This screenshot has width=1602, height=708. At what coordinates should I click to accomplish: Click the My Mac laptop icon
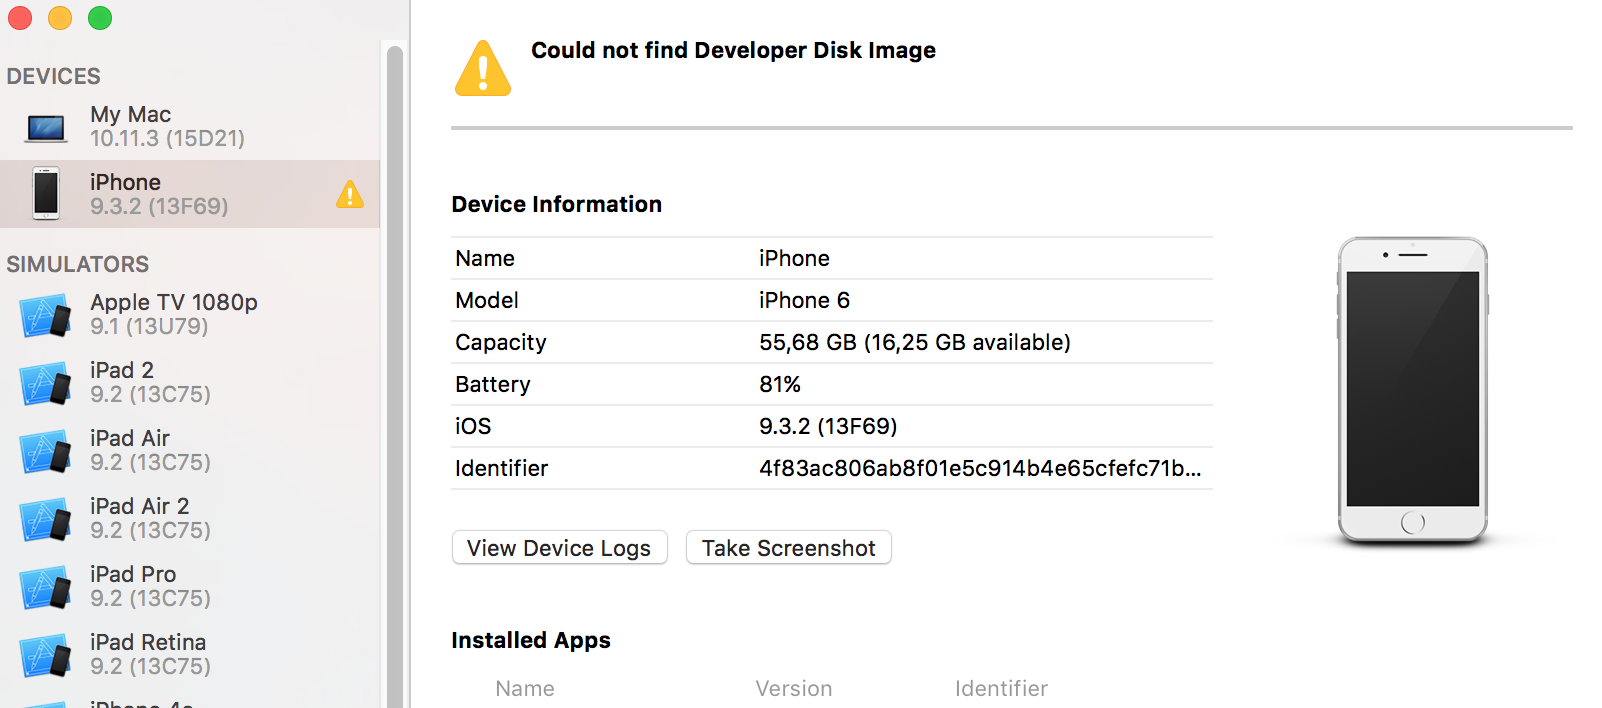click(x=46, y=128)
